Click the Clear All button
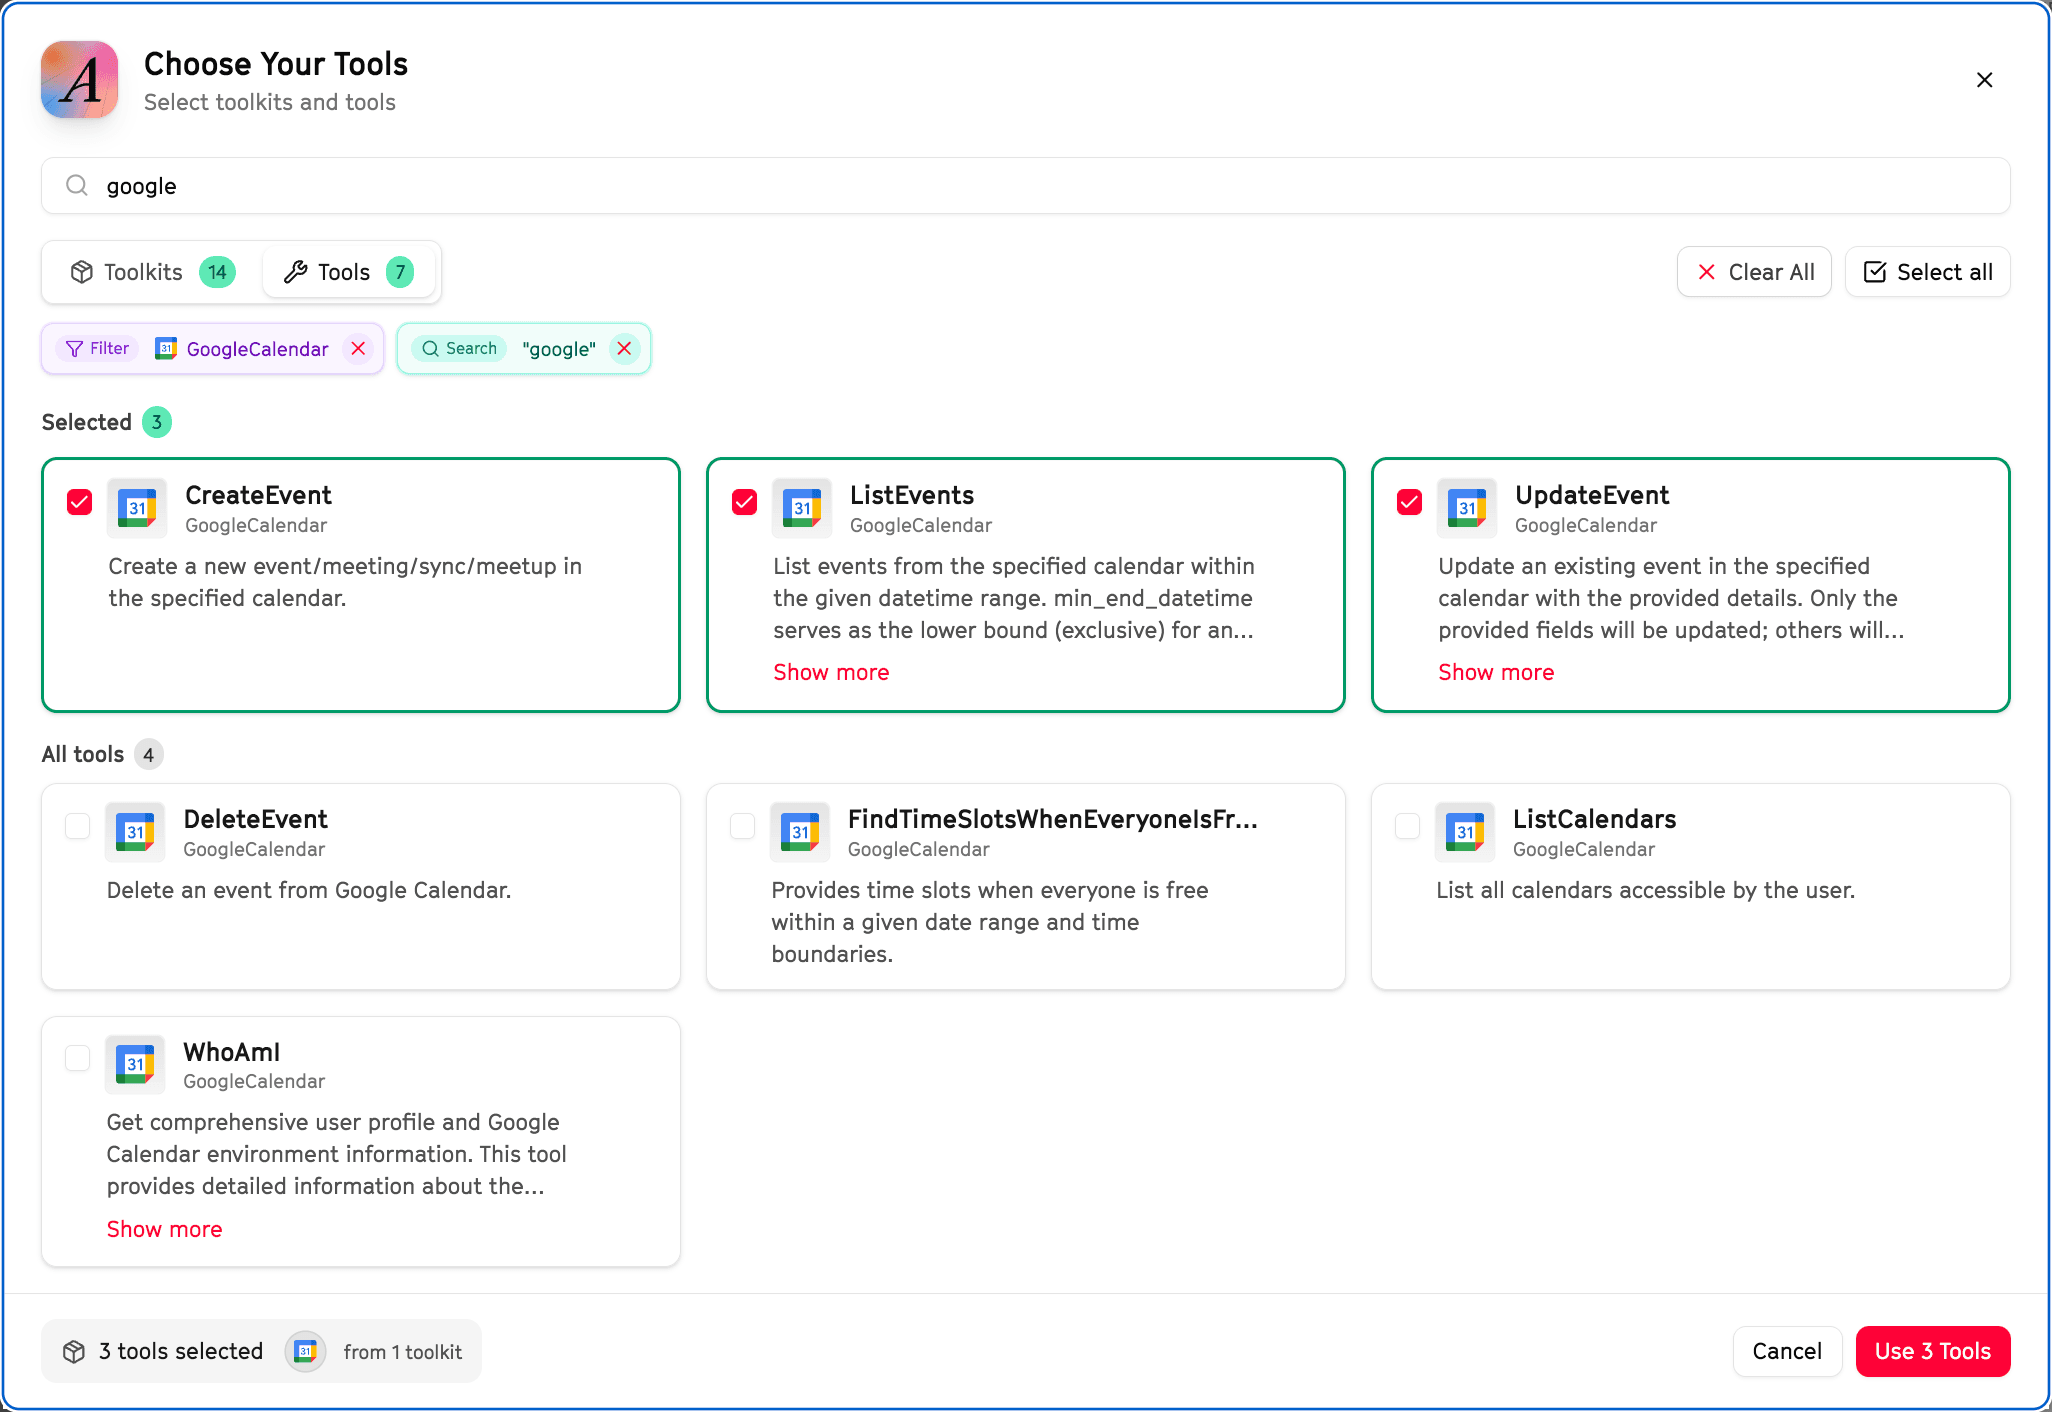This screenshot has width=2052, height=1412. tap(1754, 272)
